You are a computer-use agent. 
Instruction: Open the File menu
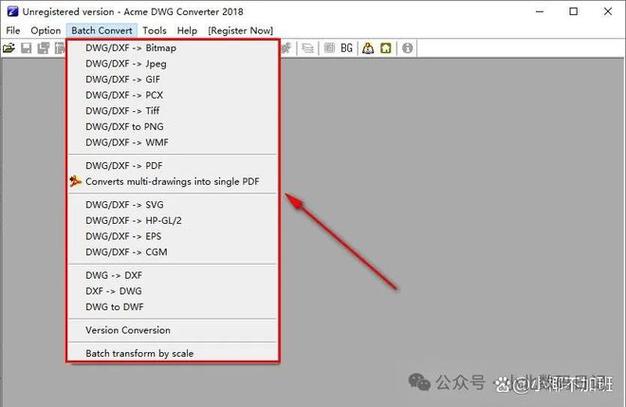pos(13,31)
